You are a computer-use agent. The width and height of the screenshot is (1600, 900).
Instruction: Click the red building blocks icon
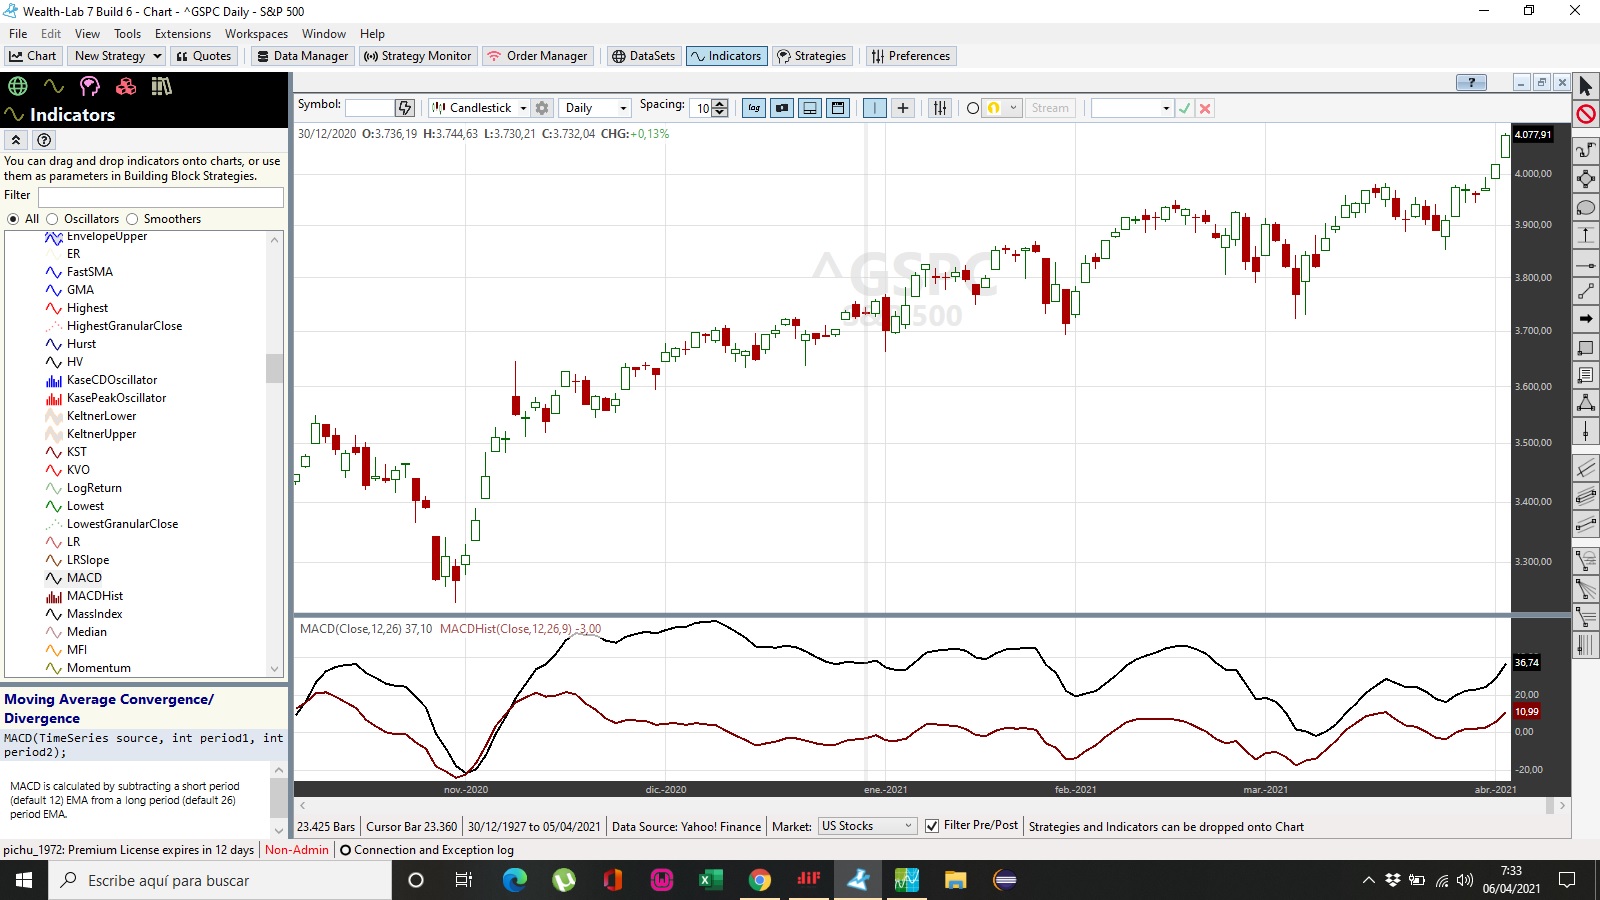click(x=126, y=86)
